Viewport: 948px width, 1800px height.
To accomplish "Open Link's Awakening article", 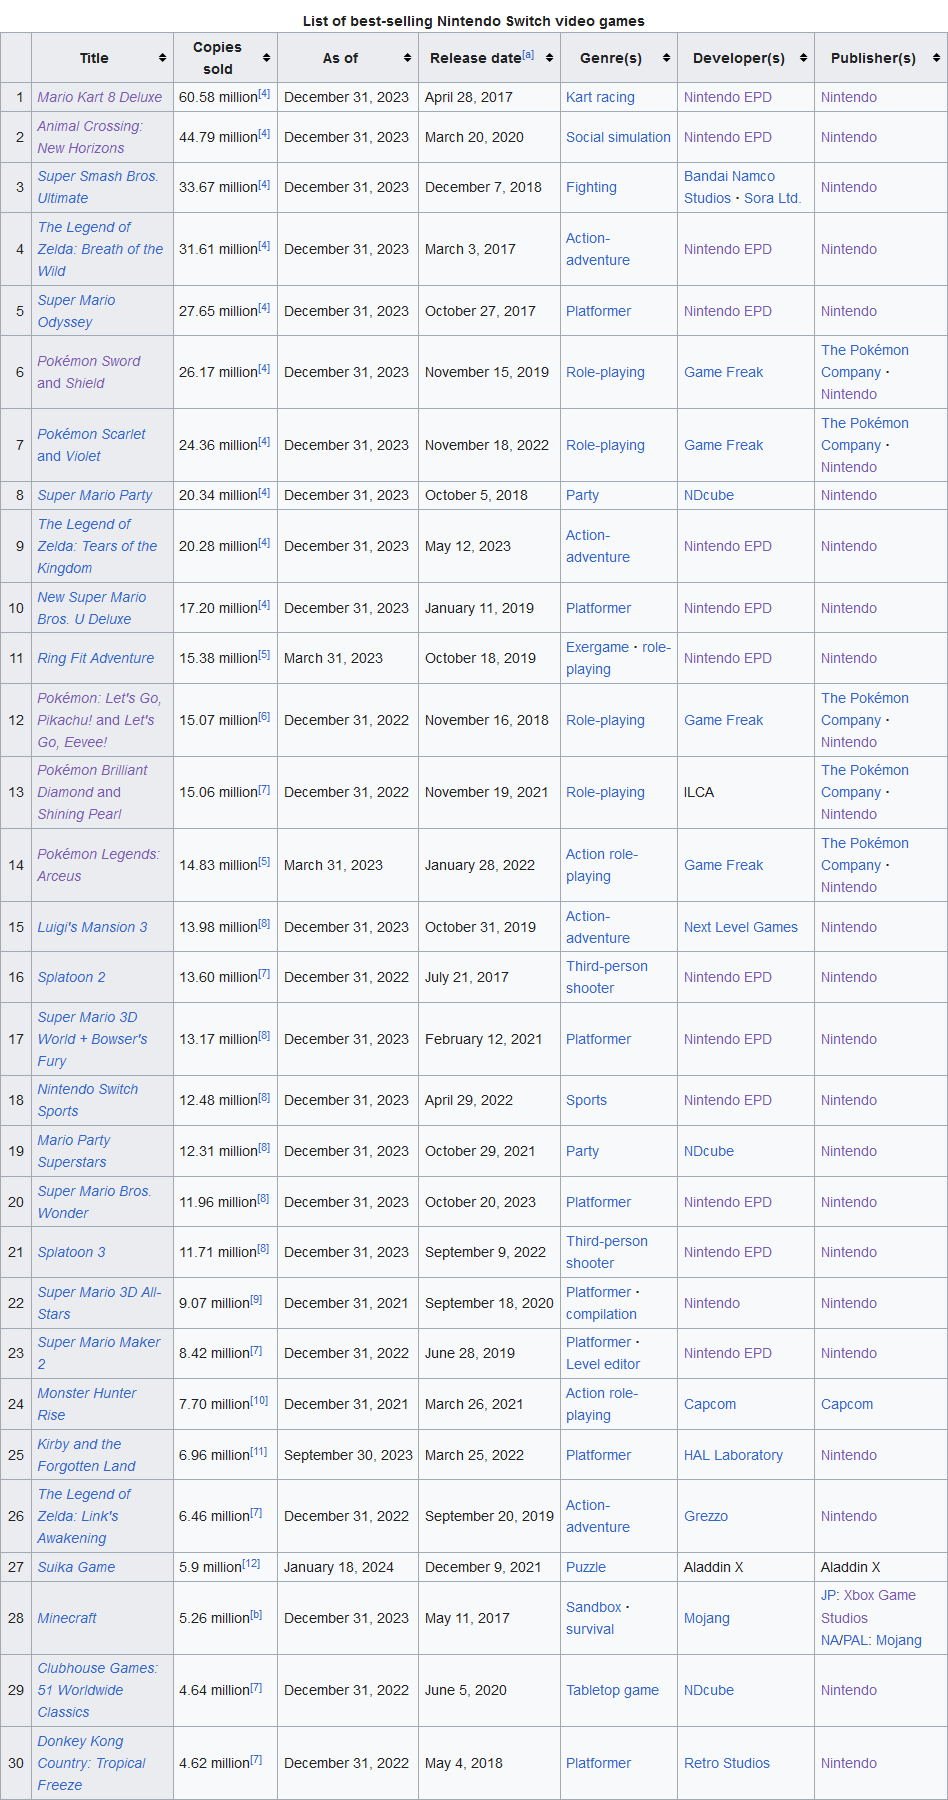I will [84, 1516].
